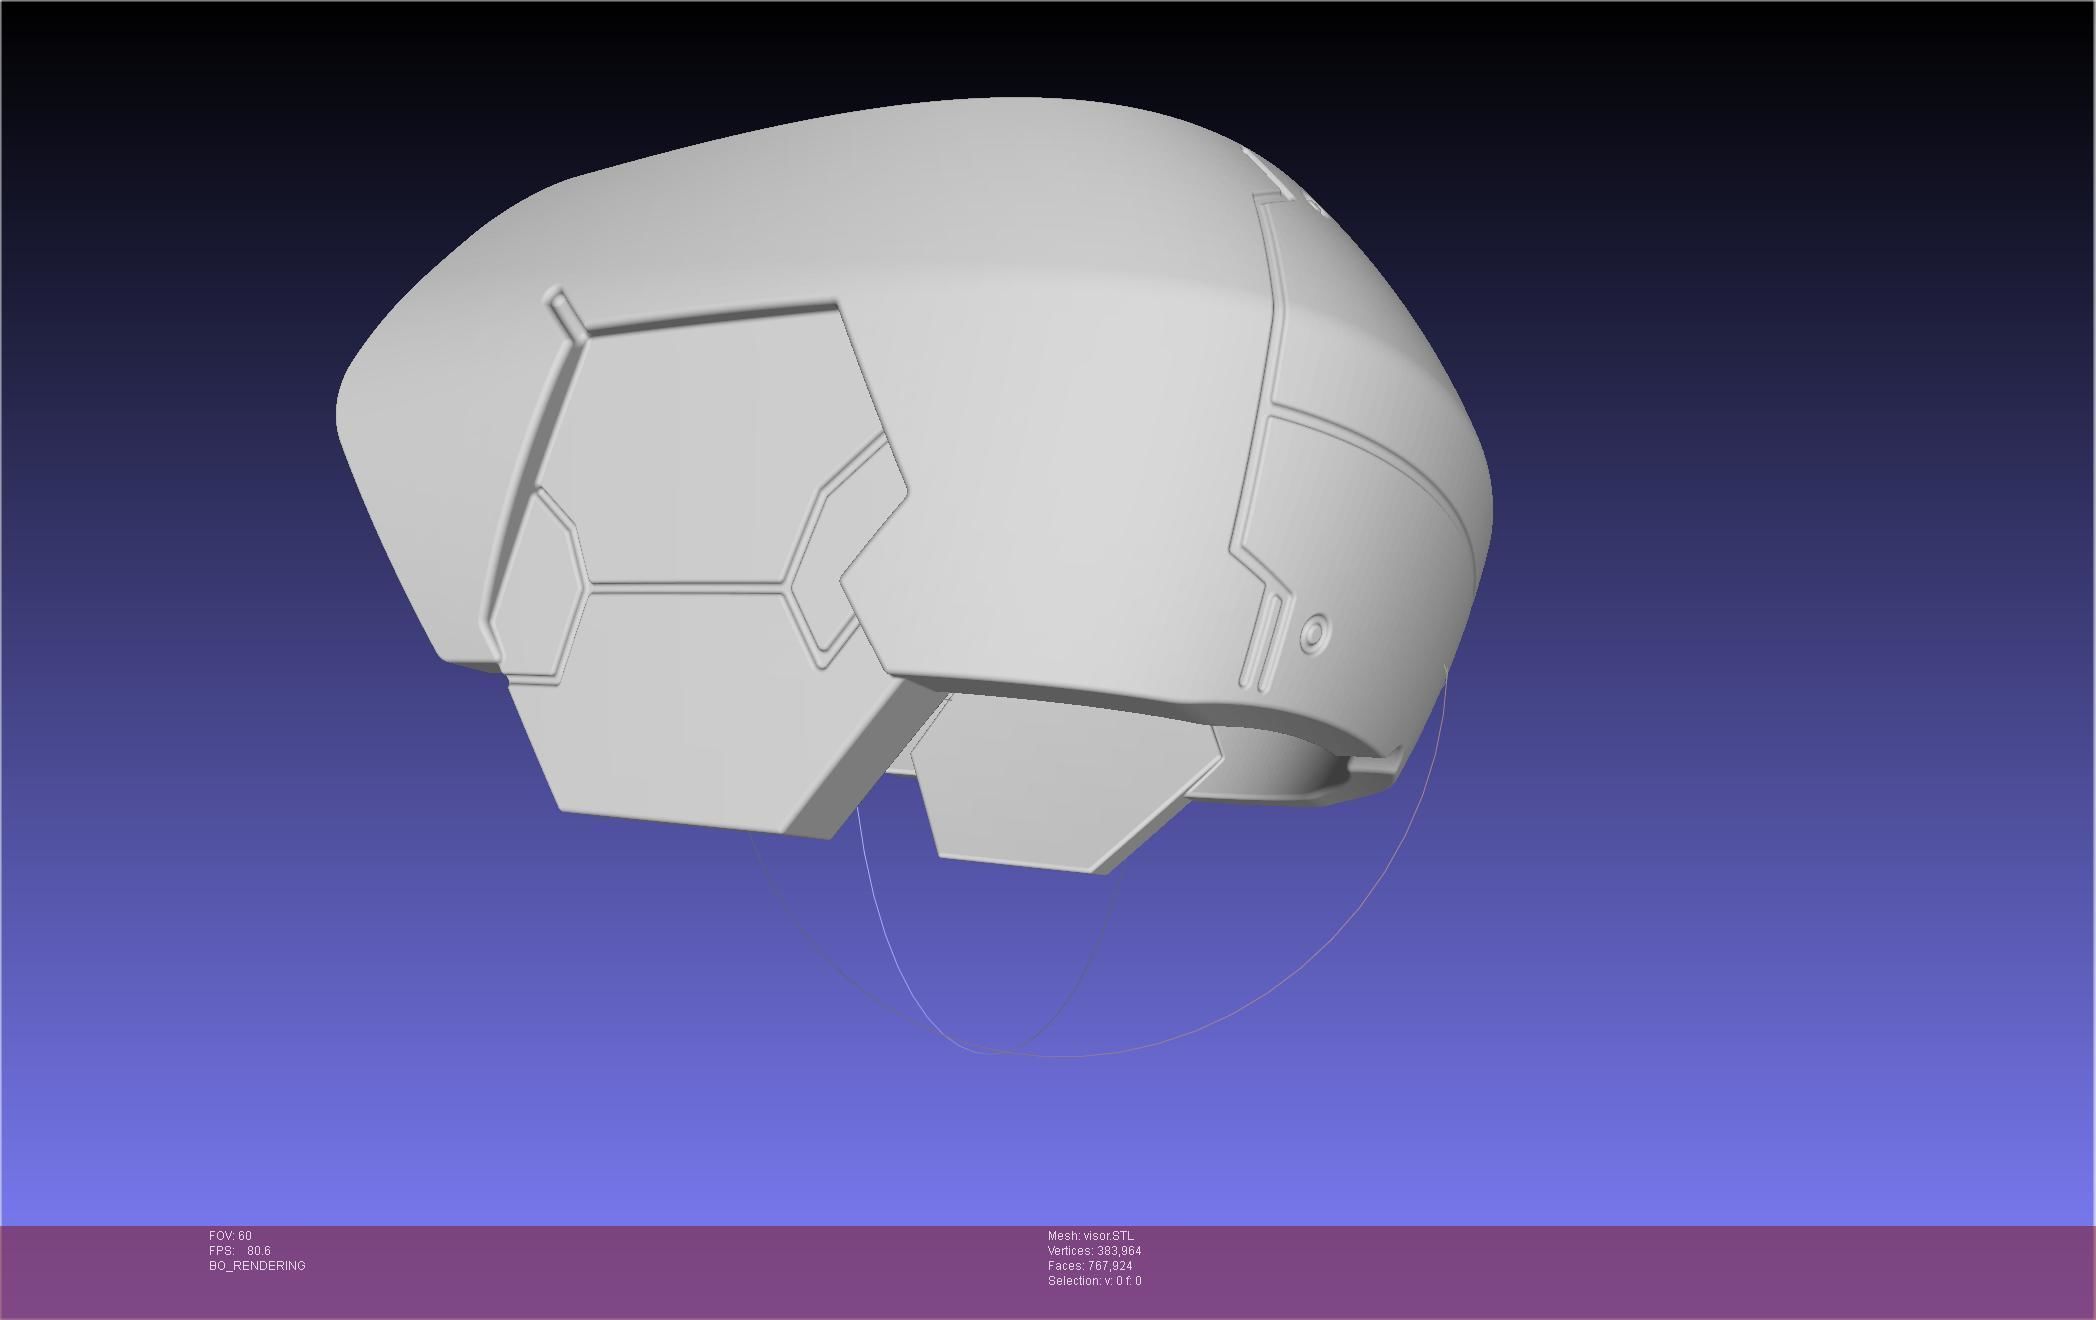Click the "BO_RENDERING" status label
Image resolution: width=2096 pixels, height=1320 pixels.
[x=257, y=1266]
